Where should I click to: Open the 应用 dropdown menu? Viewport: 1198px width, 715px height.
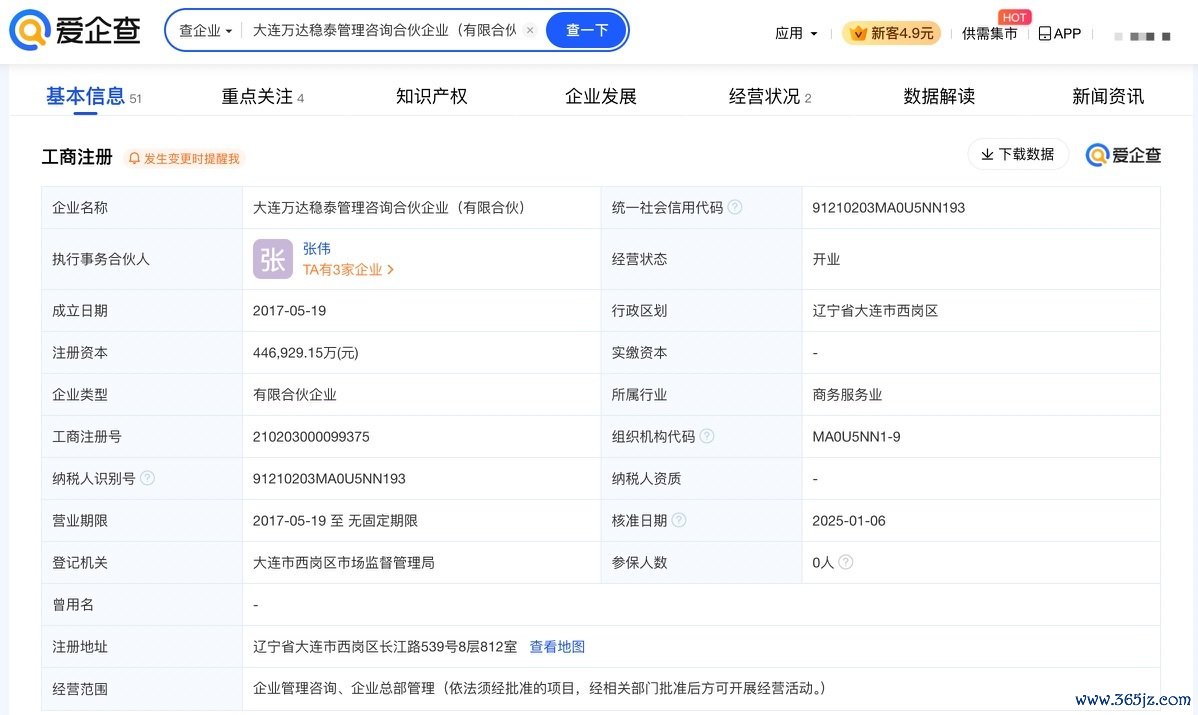796,34
